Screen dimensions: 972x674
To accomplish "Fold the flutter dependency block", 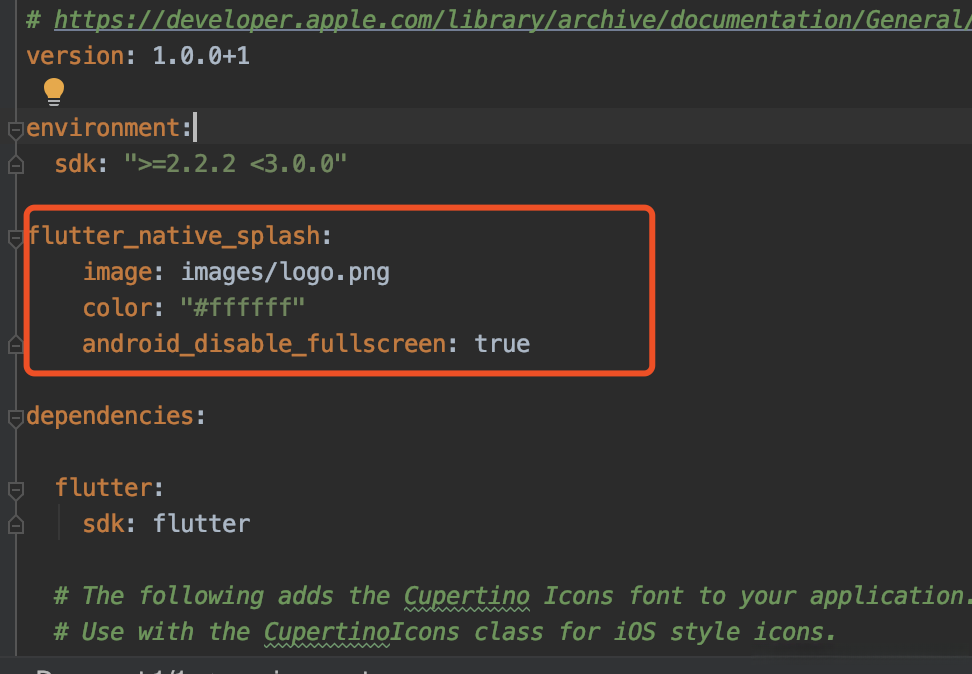I will click(x=14, y=490).
